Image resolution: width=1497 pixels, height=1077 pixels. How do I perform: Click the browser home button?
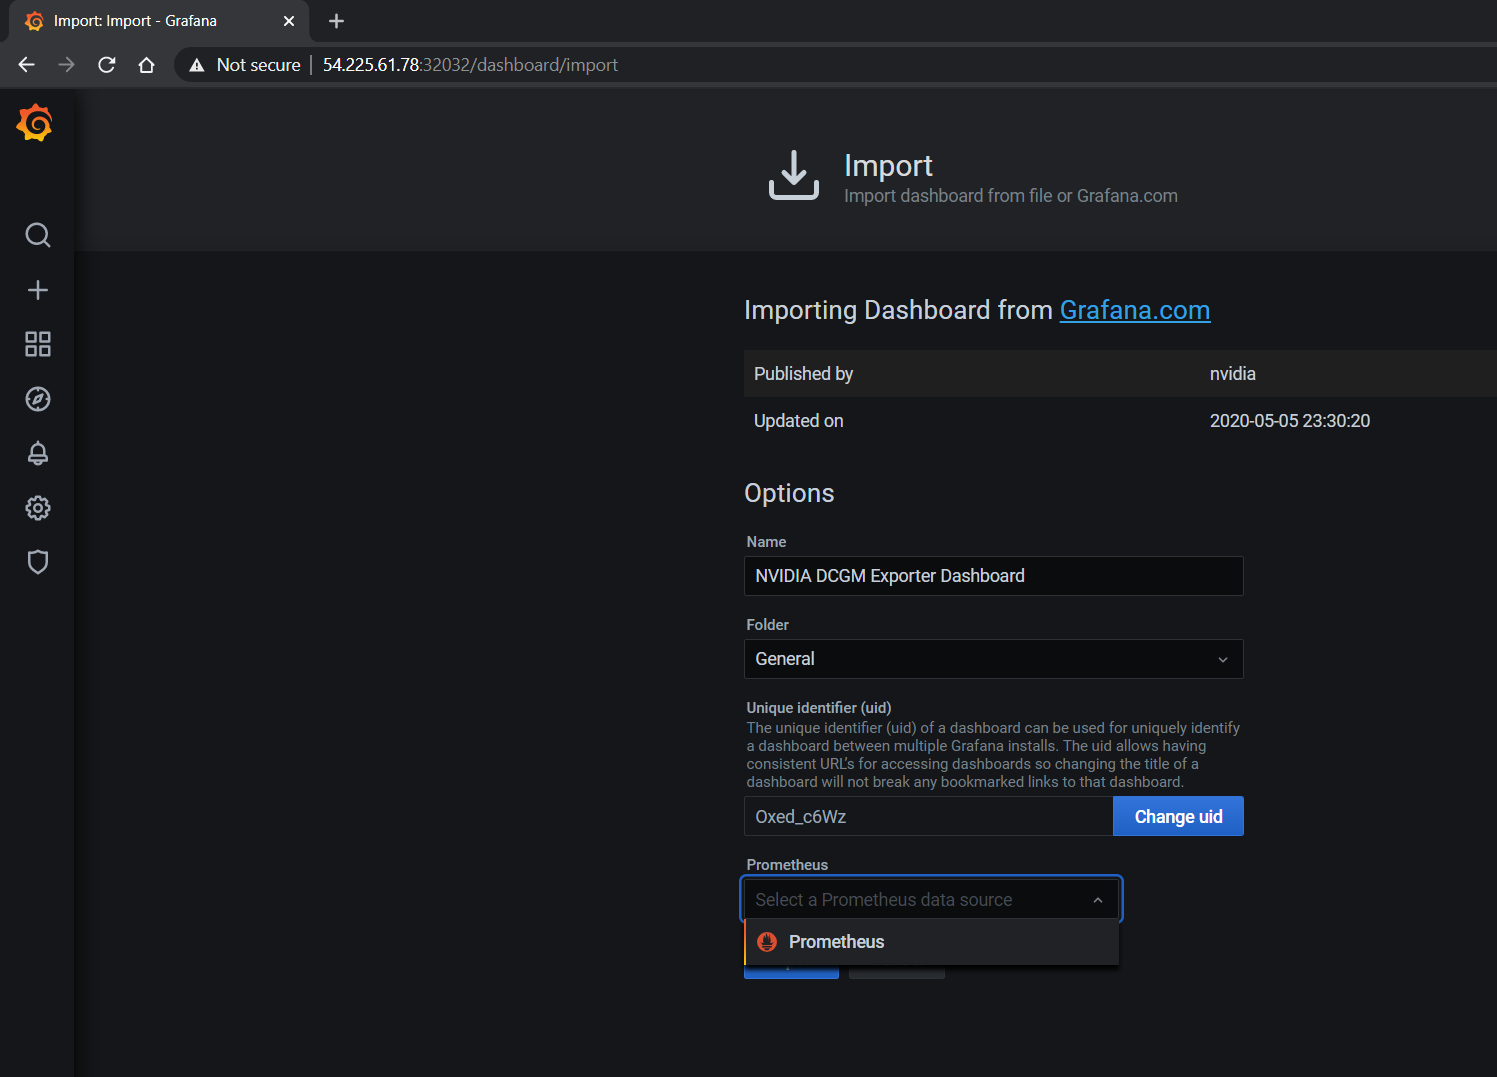146,65
